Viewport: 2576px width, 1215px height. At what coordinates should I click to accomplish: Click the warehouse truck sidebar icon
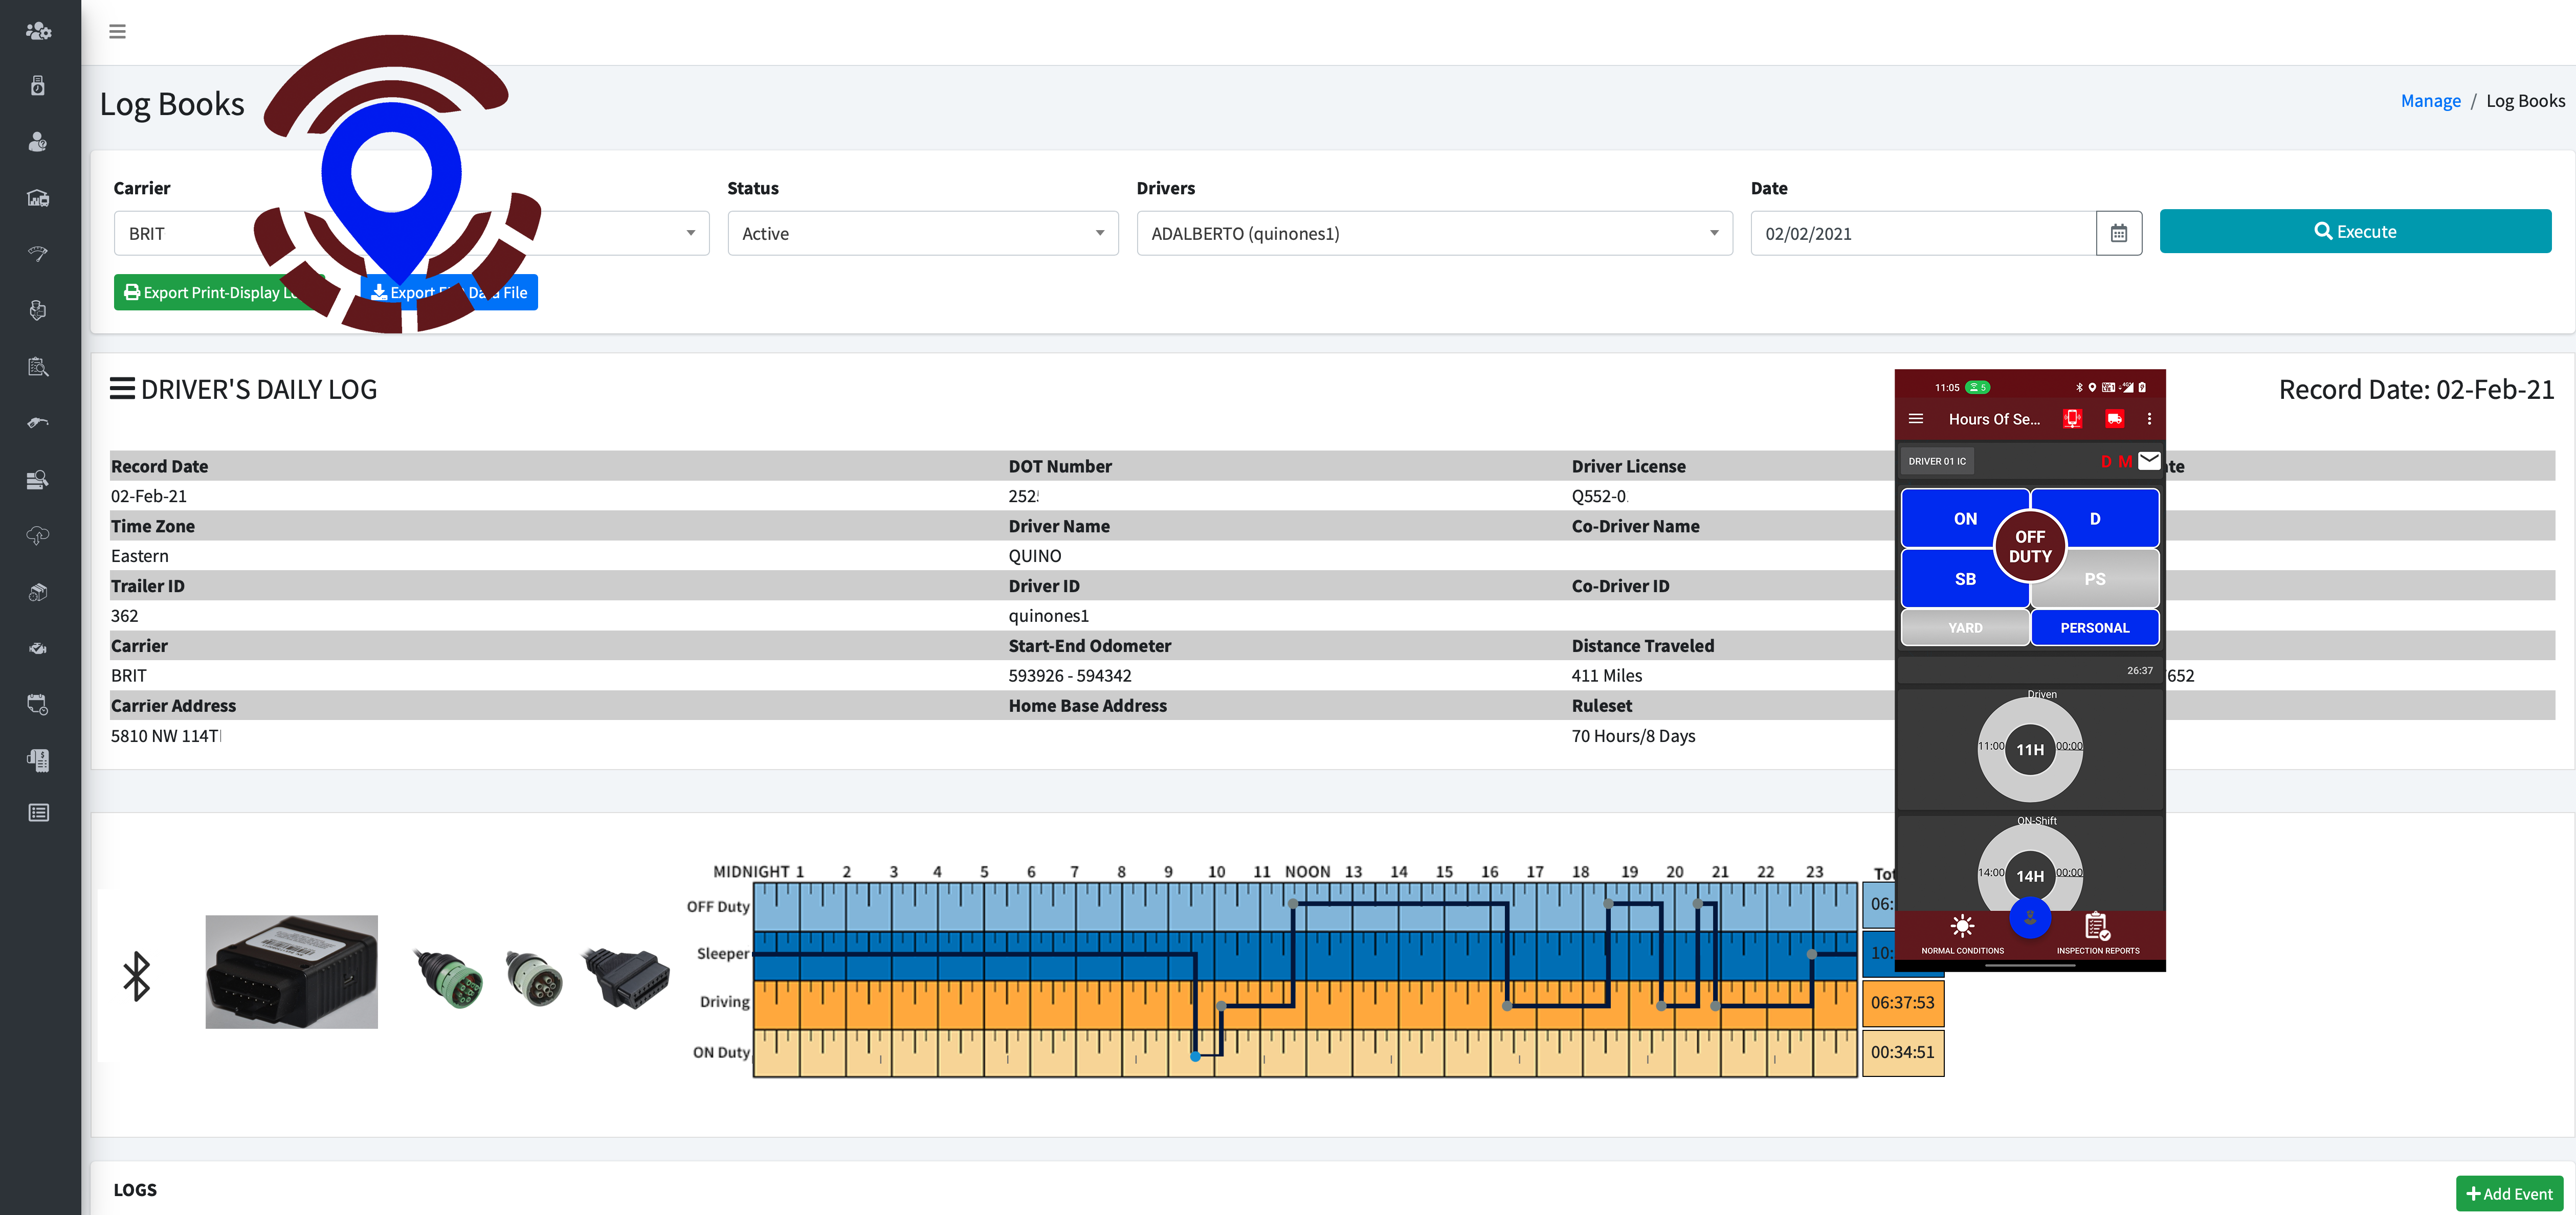(x=38, y=198)
